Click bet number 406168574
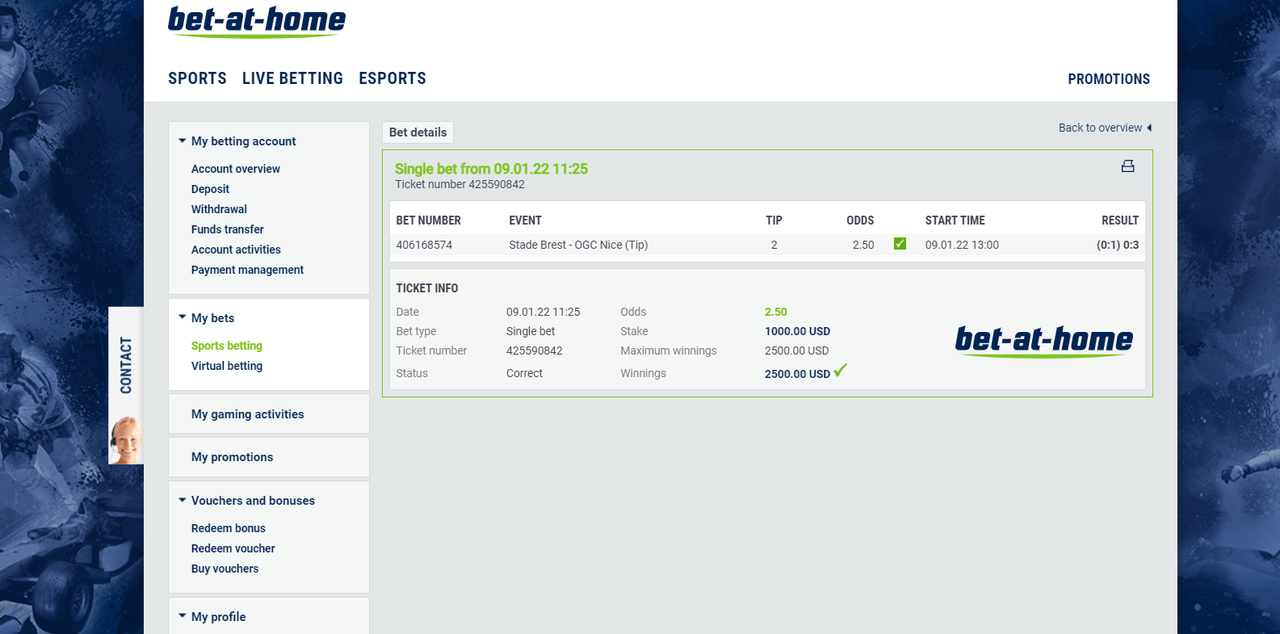The width and height of the screenshot is (1280, 634). click(x=424, y=245)
